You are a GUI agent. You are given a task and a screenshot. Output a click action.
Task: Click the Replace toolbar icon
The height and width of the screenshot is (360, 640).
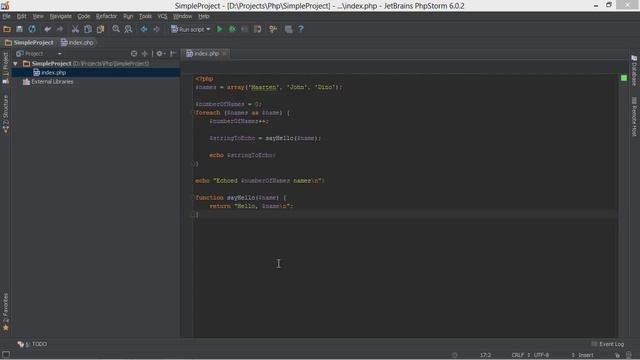click(128, 29)
